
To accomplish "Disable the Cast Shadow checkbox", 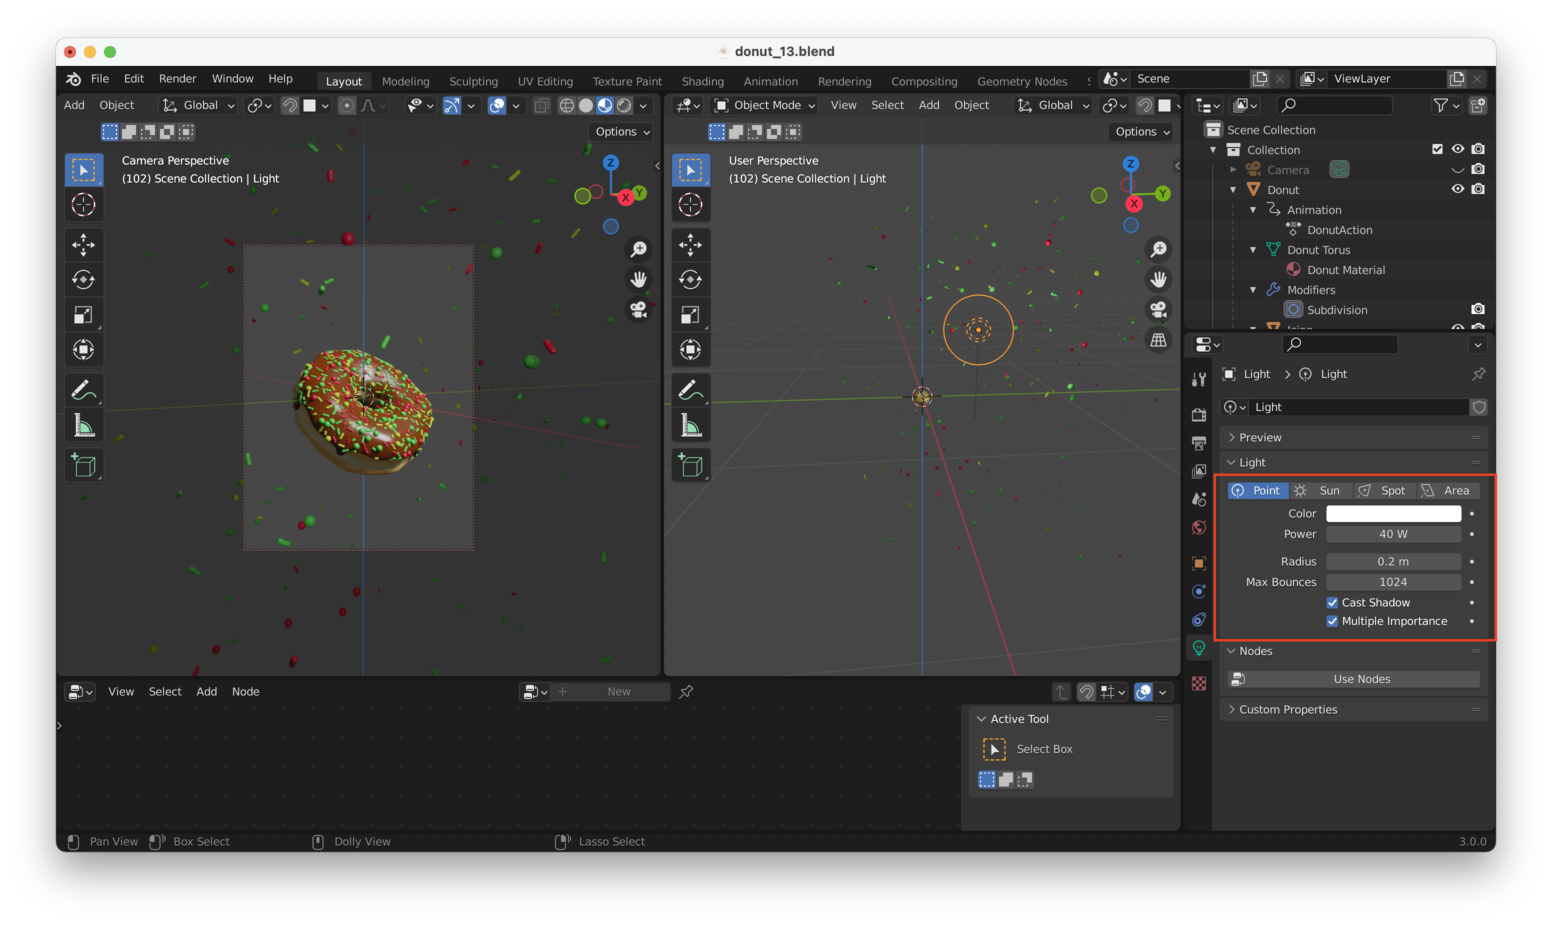I will point(1332,603).
